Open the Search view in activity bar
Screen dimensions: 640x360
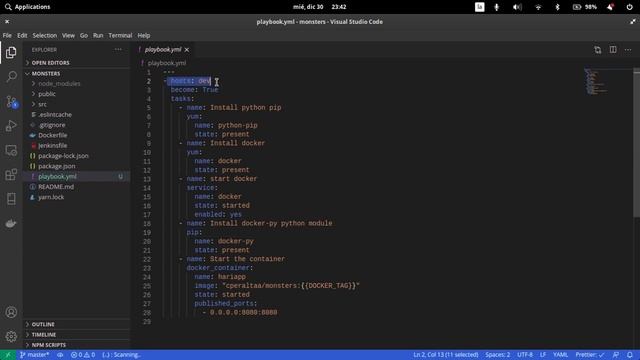pyautogui.click(x=11, y=76)
